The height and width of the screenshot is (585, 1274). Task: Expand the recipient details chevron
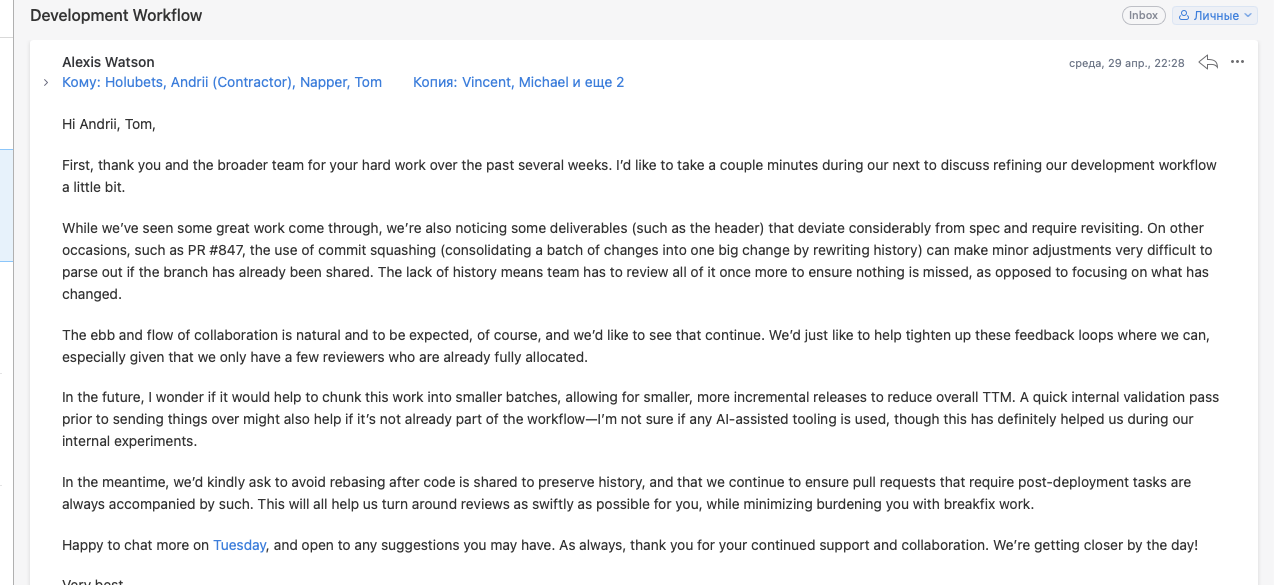click(x=46, y=83)
